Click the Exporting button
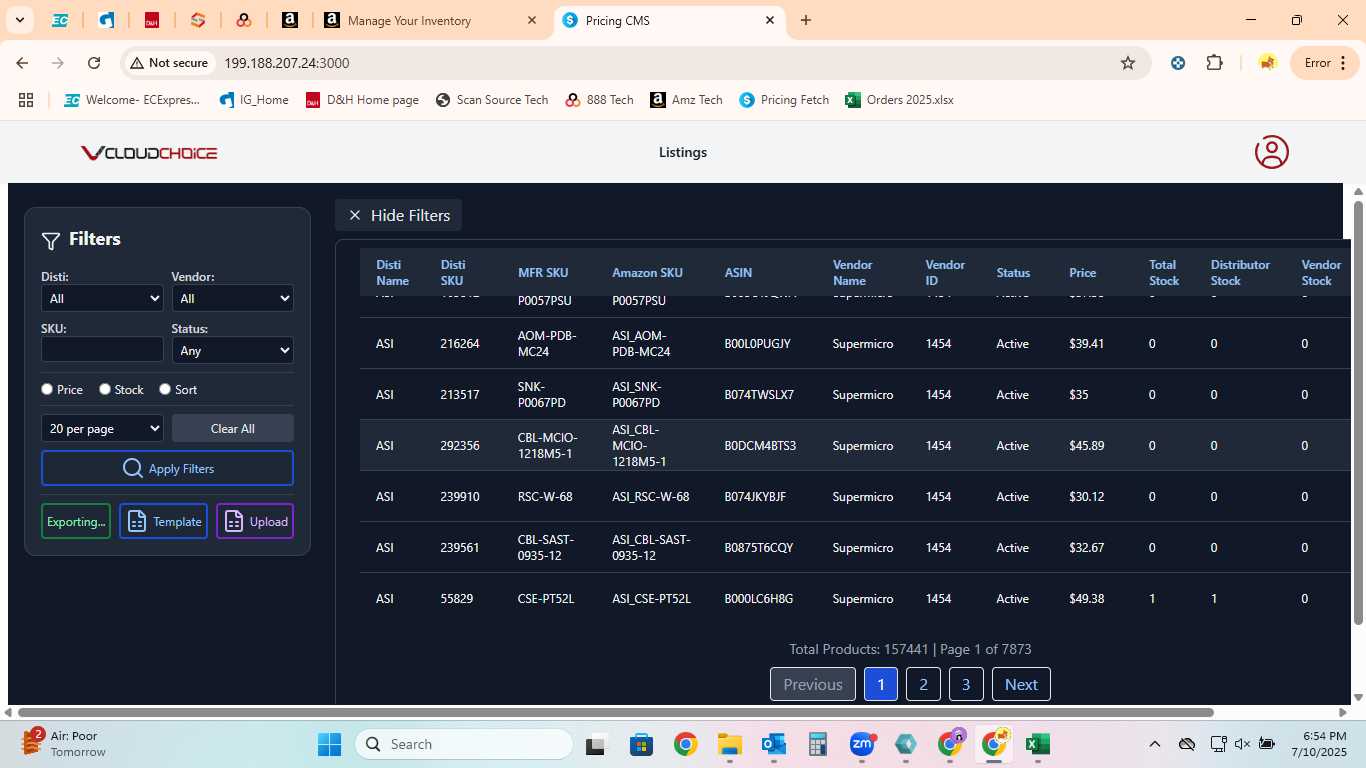Viewport: 1366px width, 768px height. pyautogui.click(x=76, y=521)
